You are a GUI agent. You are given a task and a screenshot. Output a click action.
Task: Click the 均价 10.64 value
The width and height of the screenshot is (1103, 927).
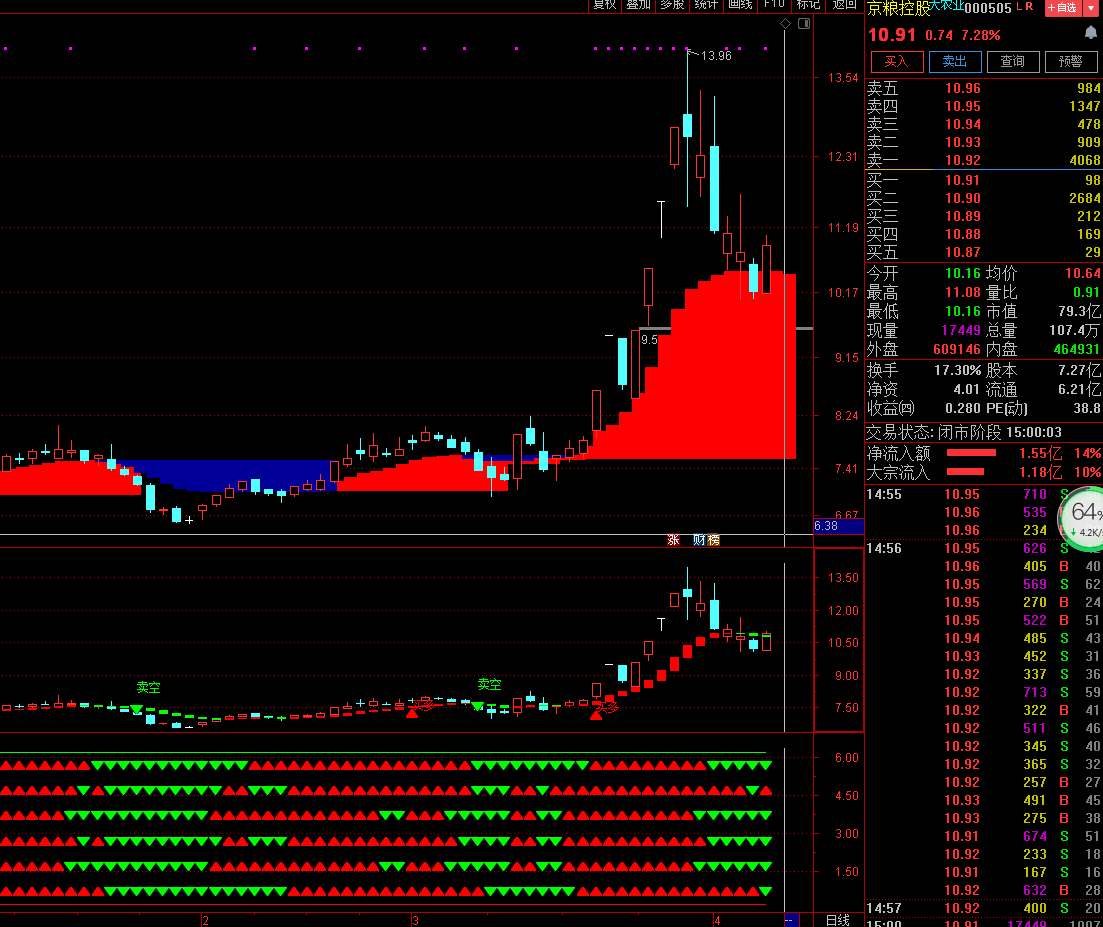click(1083, 273)
